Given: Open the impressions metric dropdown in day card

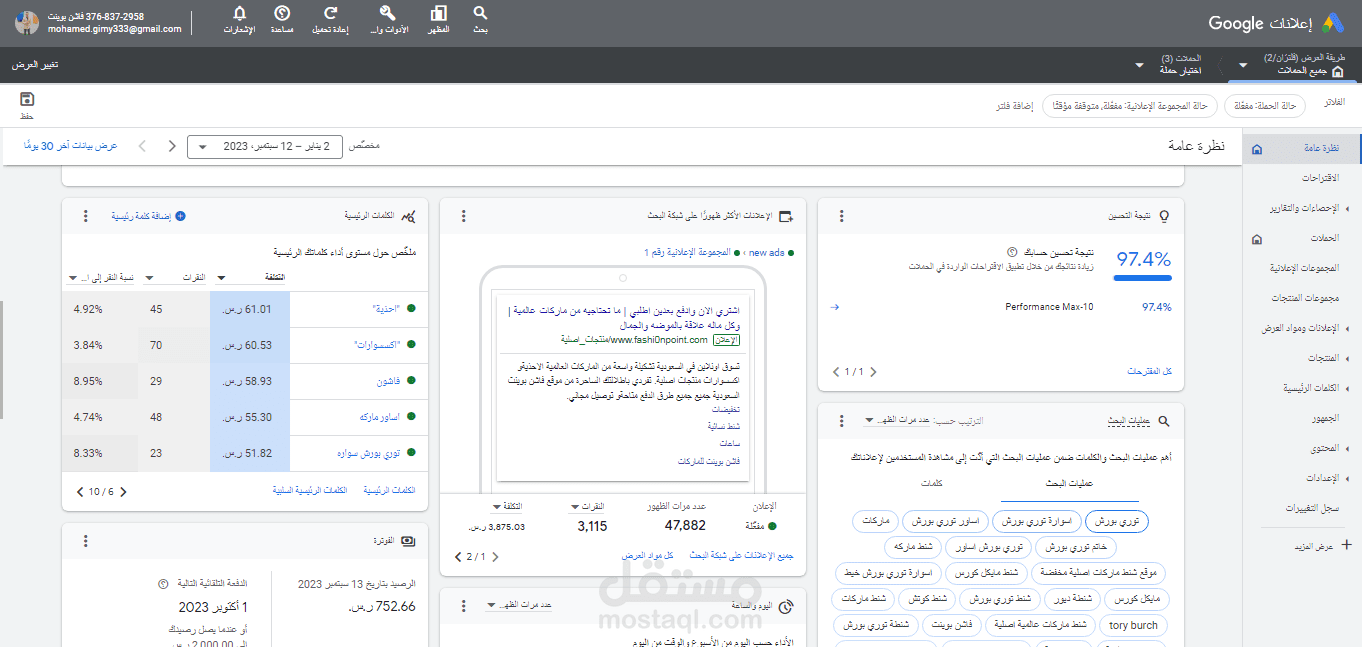Looking at the screenshot, I should [519, 606].
